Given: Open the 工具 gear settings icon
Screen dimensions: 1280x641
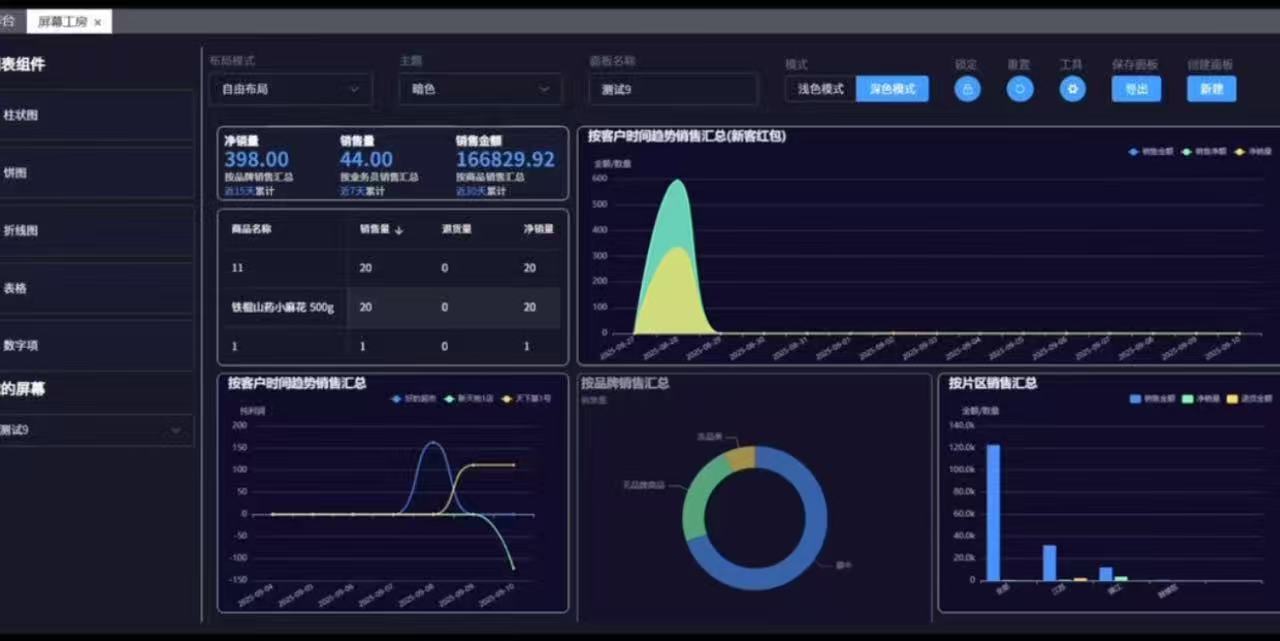Looking at the screenshot, I should [1073, 89].
